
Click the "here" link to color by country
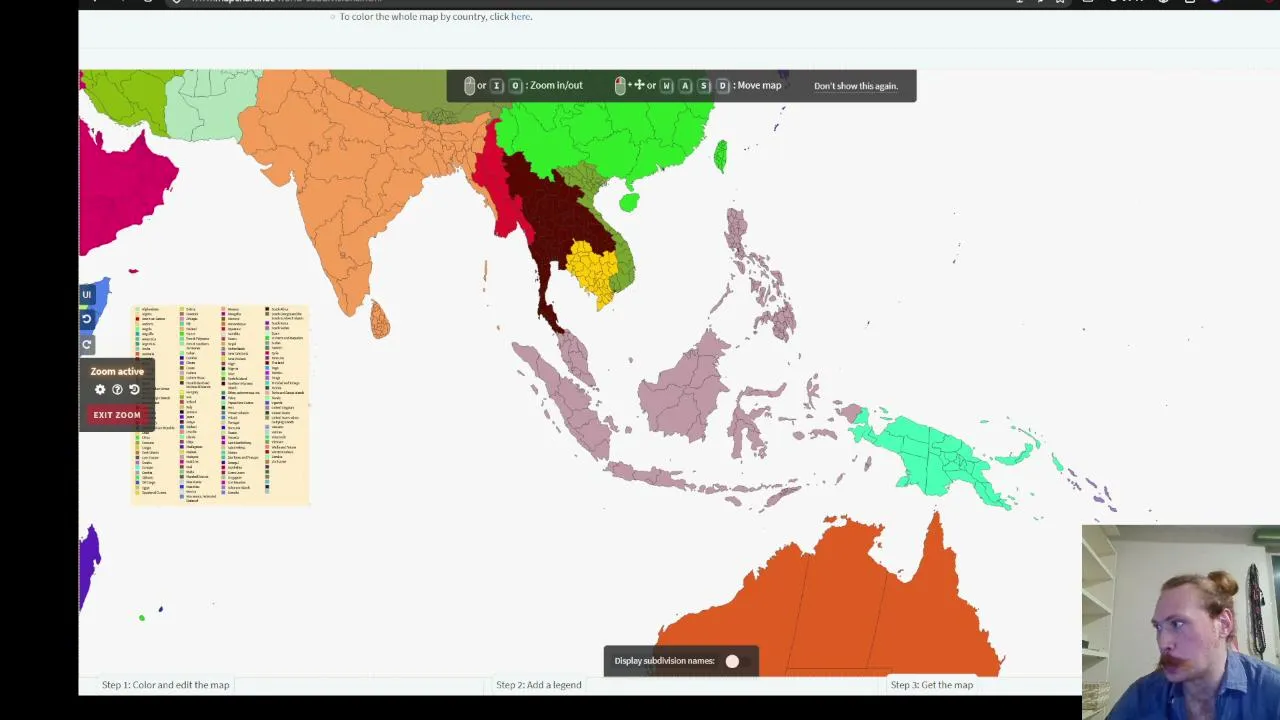click(x=520, y=16)
